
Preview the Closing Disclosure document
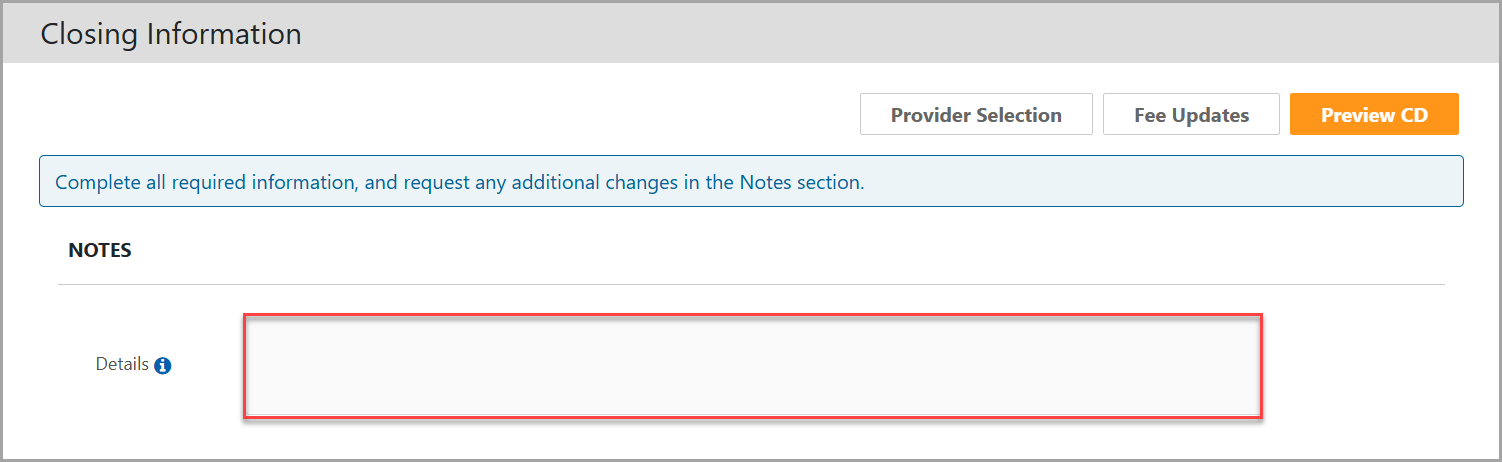(1373, 114)
